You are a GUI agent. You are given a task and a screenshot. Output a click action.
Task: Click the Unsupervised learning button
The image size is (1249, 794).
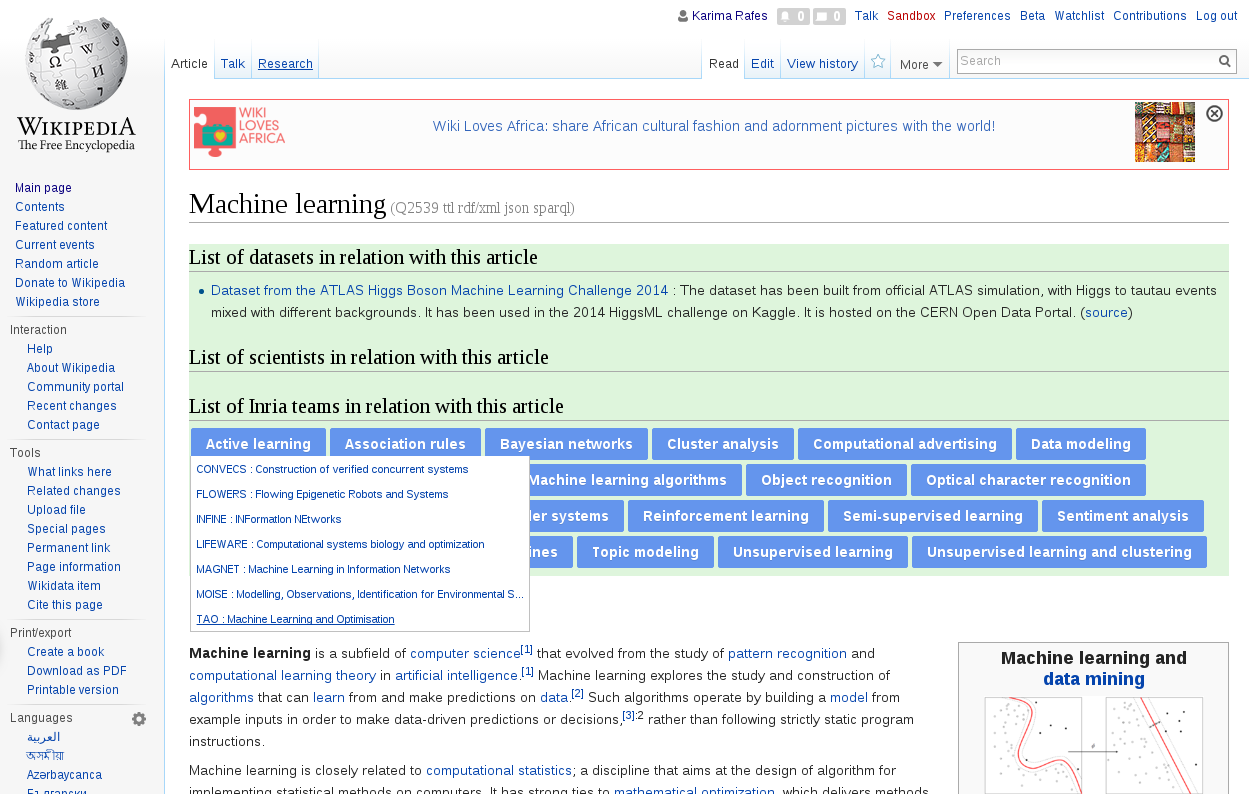tap(813, 552)
